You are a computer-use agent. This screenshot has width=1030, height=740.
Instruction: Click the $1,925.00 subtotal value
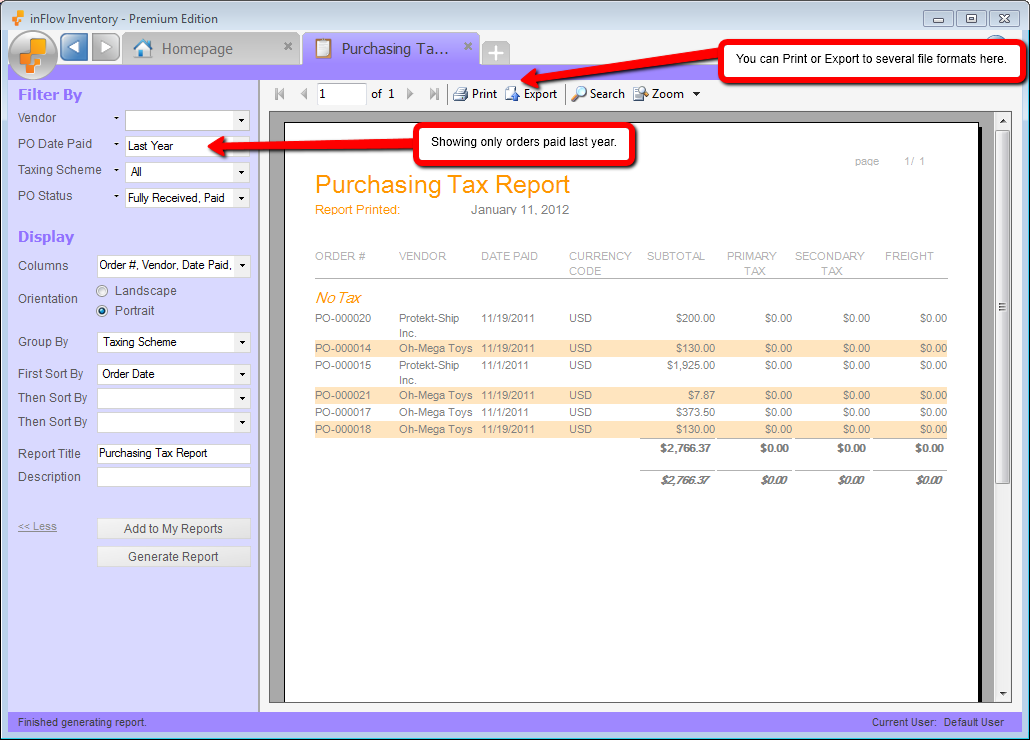(691, 366)
